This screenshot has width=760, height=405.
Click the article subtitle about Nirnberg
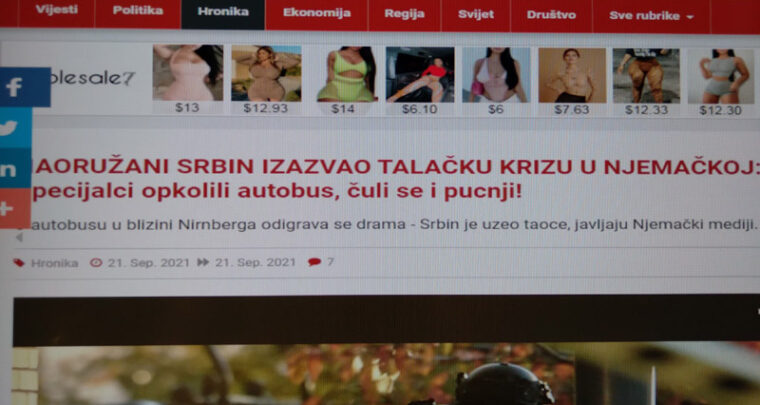pyautogui.click(x=393, y=225)
